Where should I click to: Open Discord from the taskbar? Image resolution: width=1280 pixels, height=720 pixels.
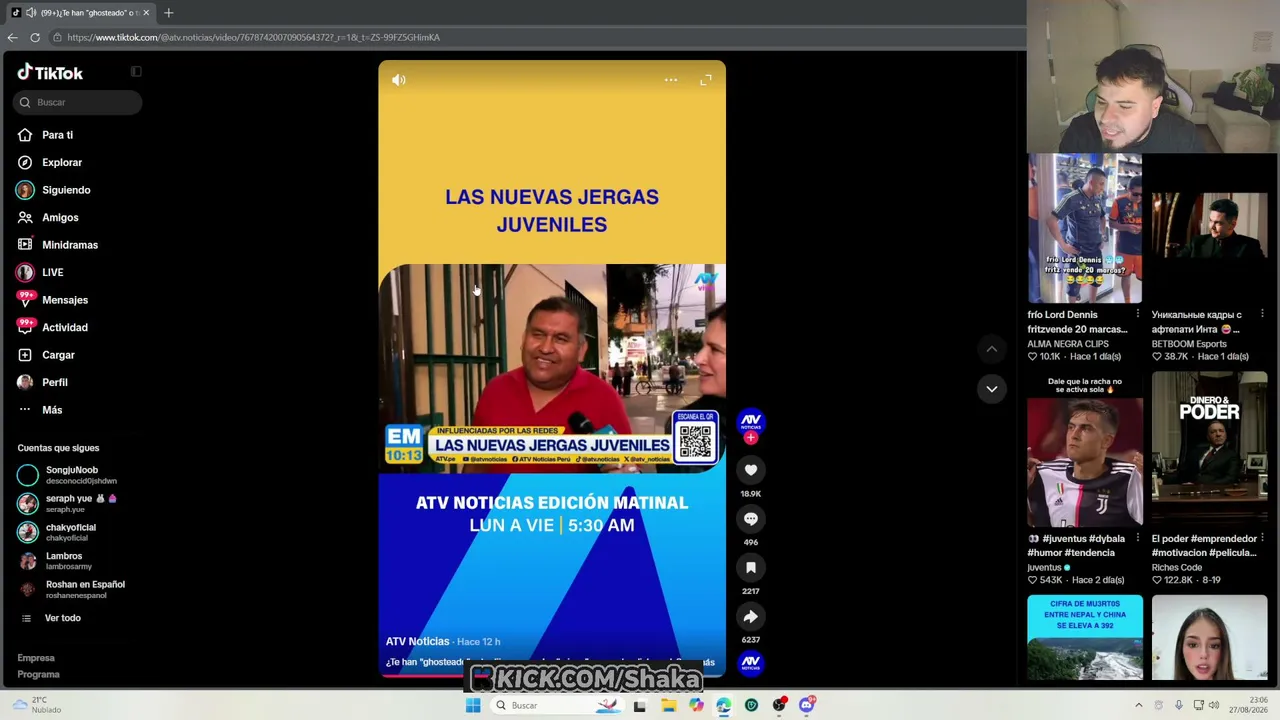[x=807, y=705]
